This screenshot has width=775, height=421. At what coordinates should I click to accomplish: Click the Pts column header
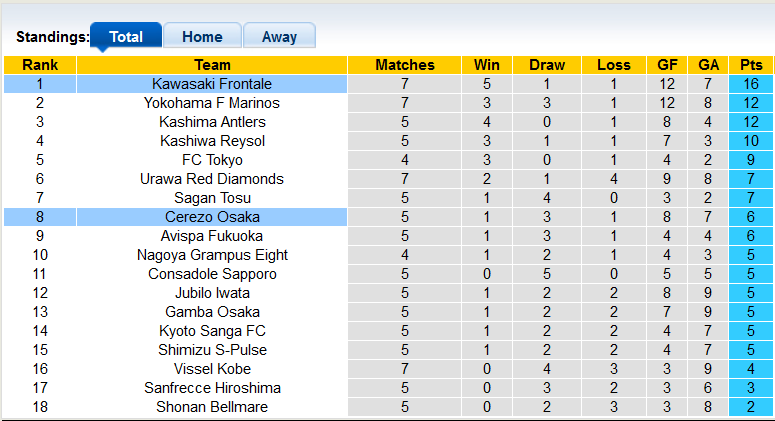point(750,65)
